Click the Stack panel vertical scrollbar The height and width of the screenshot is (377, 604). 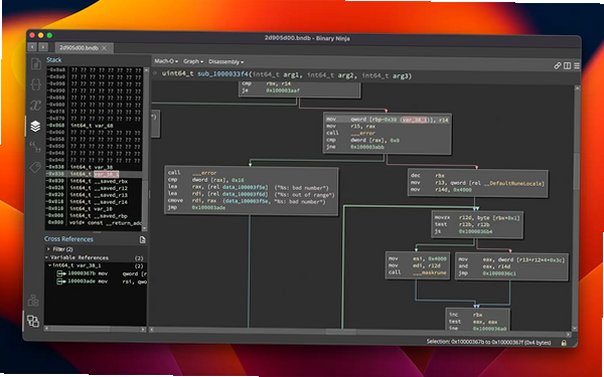click(x=146, y=148)
